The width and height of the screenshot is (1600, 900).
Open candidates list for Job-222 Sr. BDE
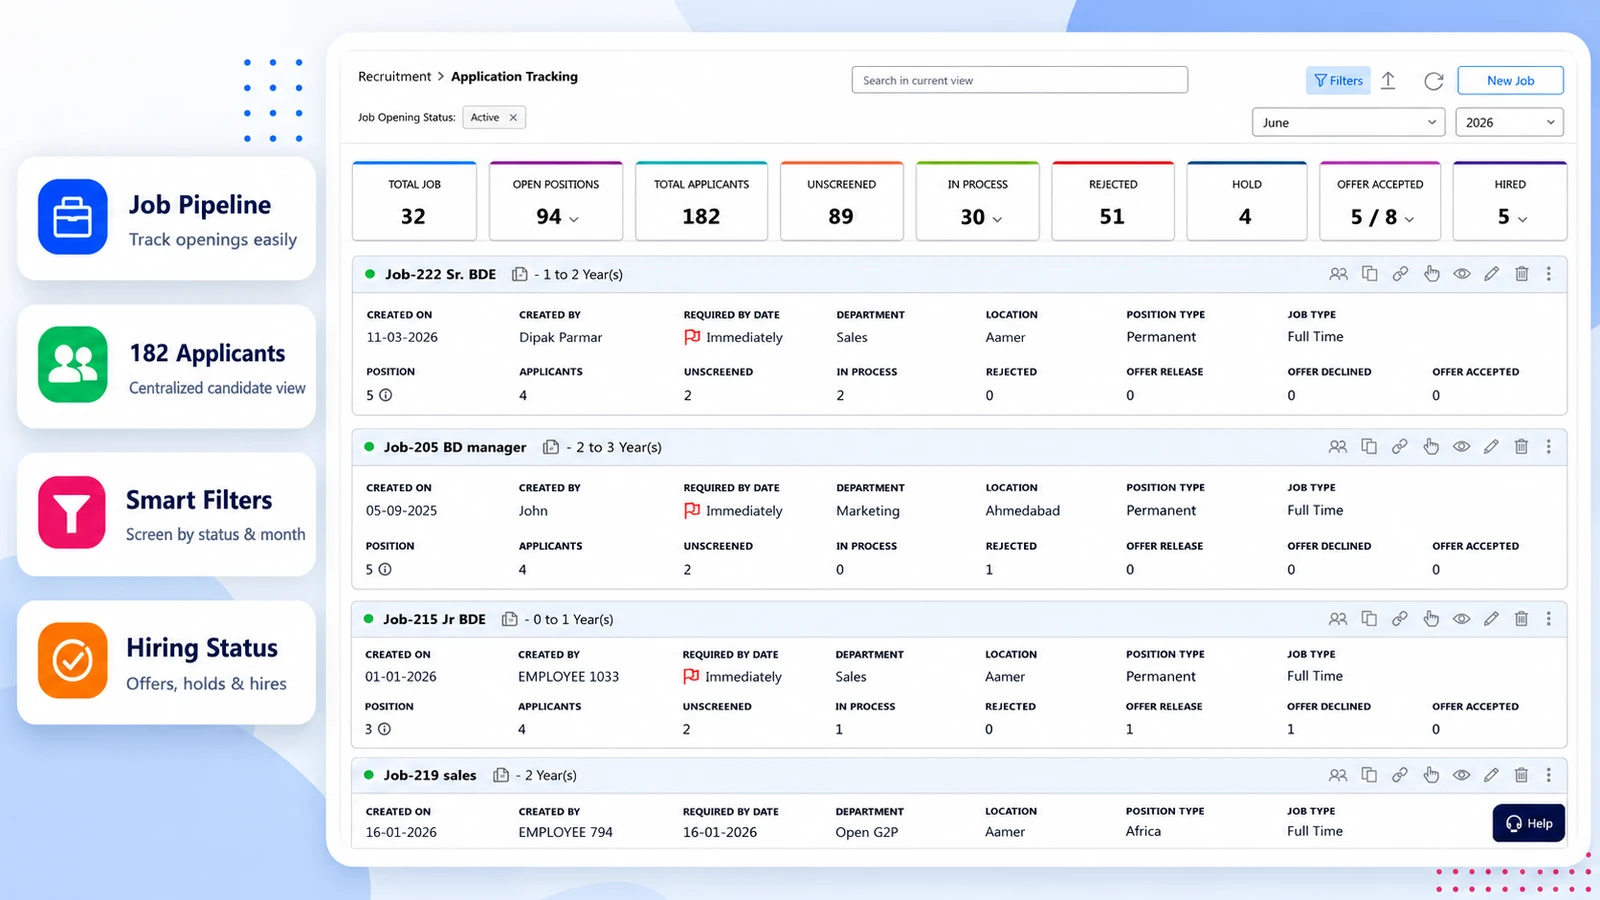[x=1338, y=274]
